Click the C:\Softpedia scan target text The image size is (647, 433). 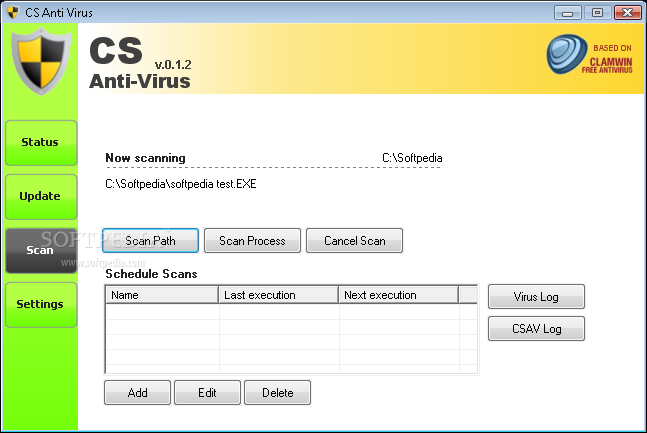412,158
